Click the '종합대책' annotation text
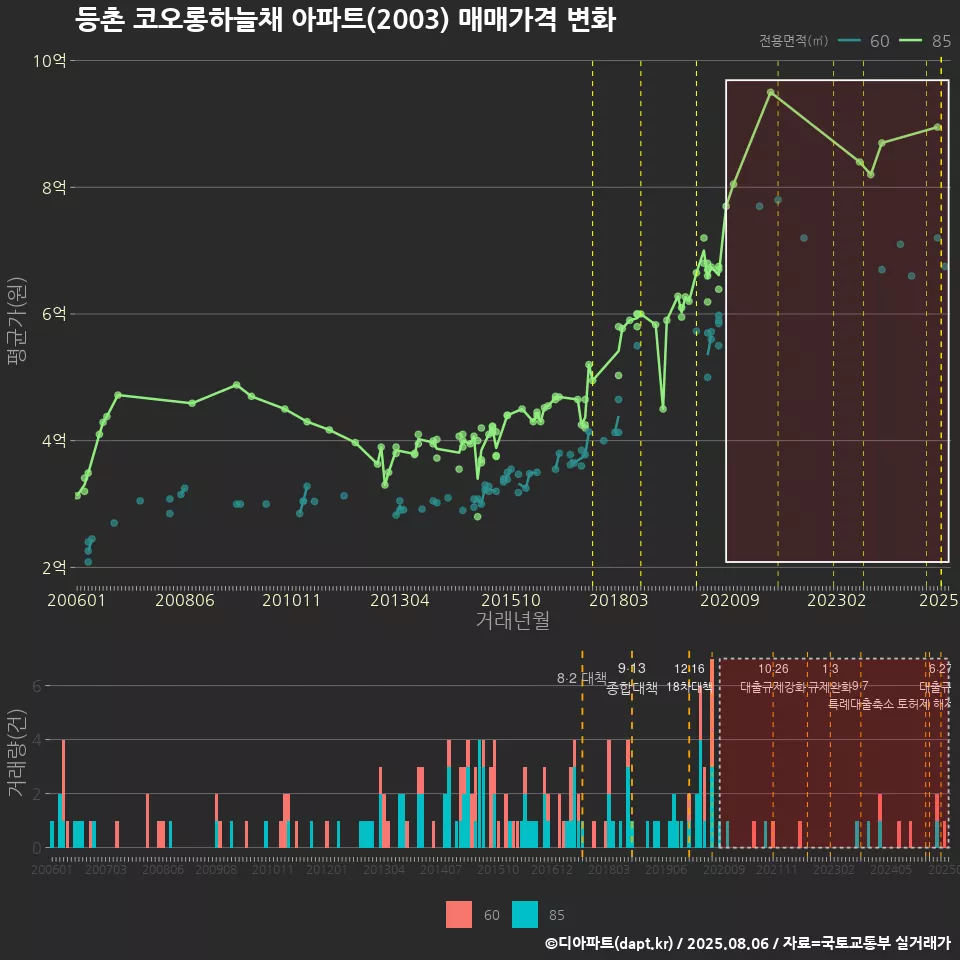 [x=632, y=688]
